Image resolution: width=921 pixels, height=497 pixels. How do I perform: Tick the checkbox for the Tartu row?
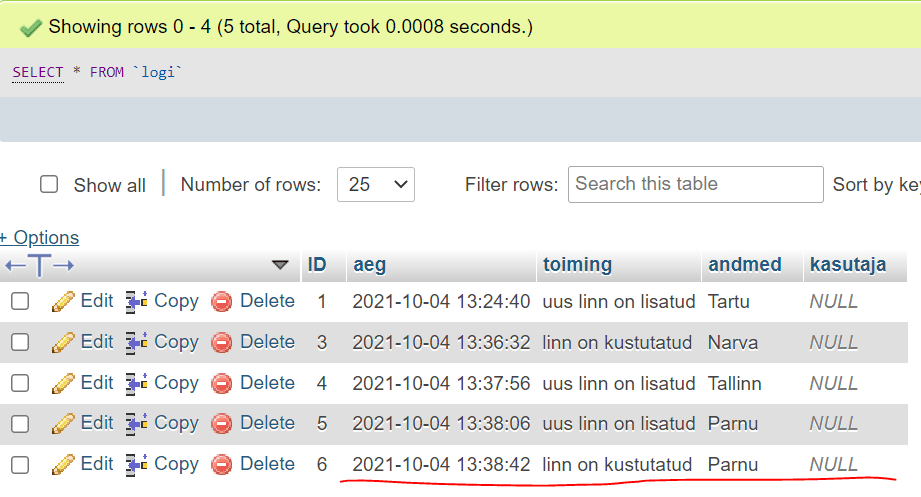pyautogui.click(x=20, y=301)
